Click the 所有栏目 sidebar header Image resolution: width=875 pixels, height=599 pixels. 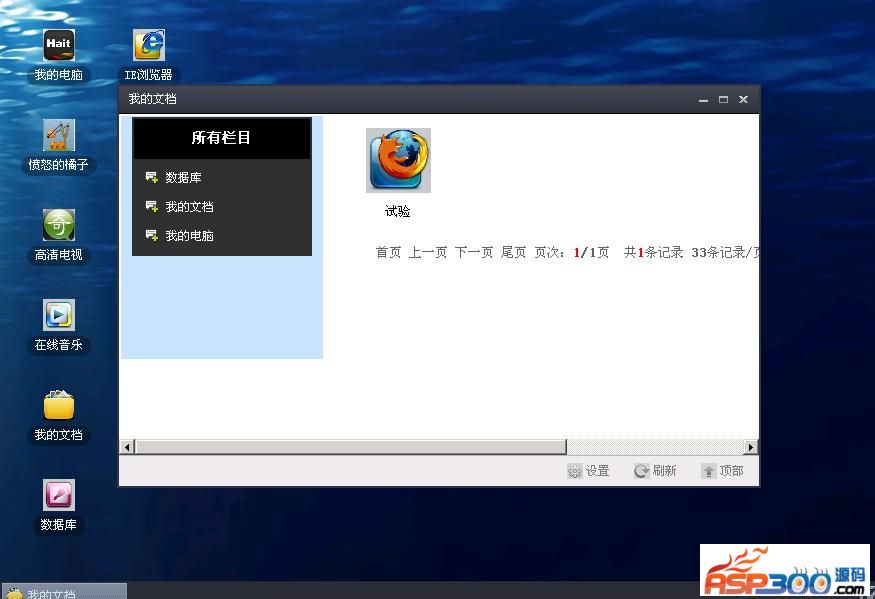[221, 138]
